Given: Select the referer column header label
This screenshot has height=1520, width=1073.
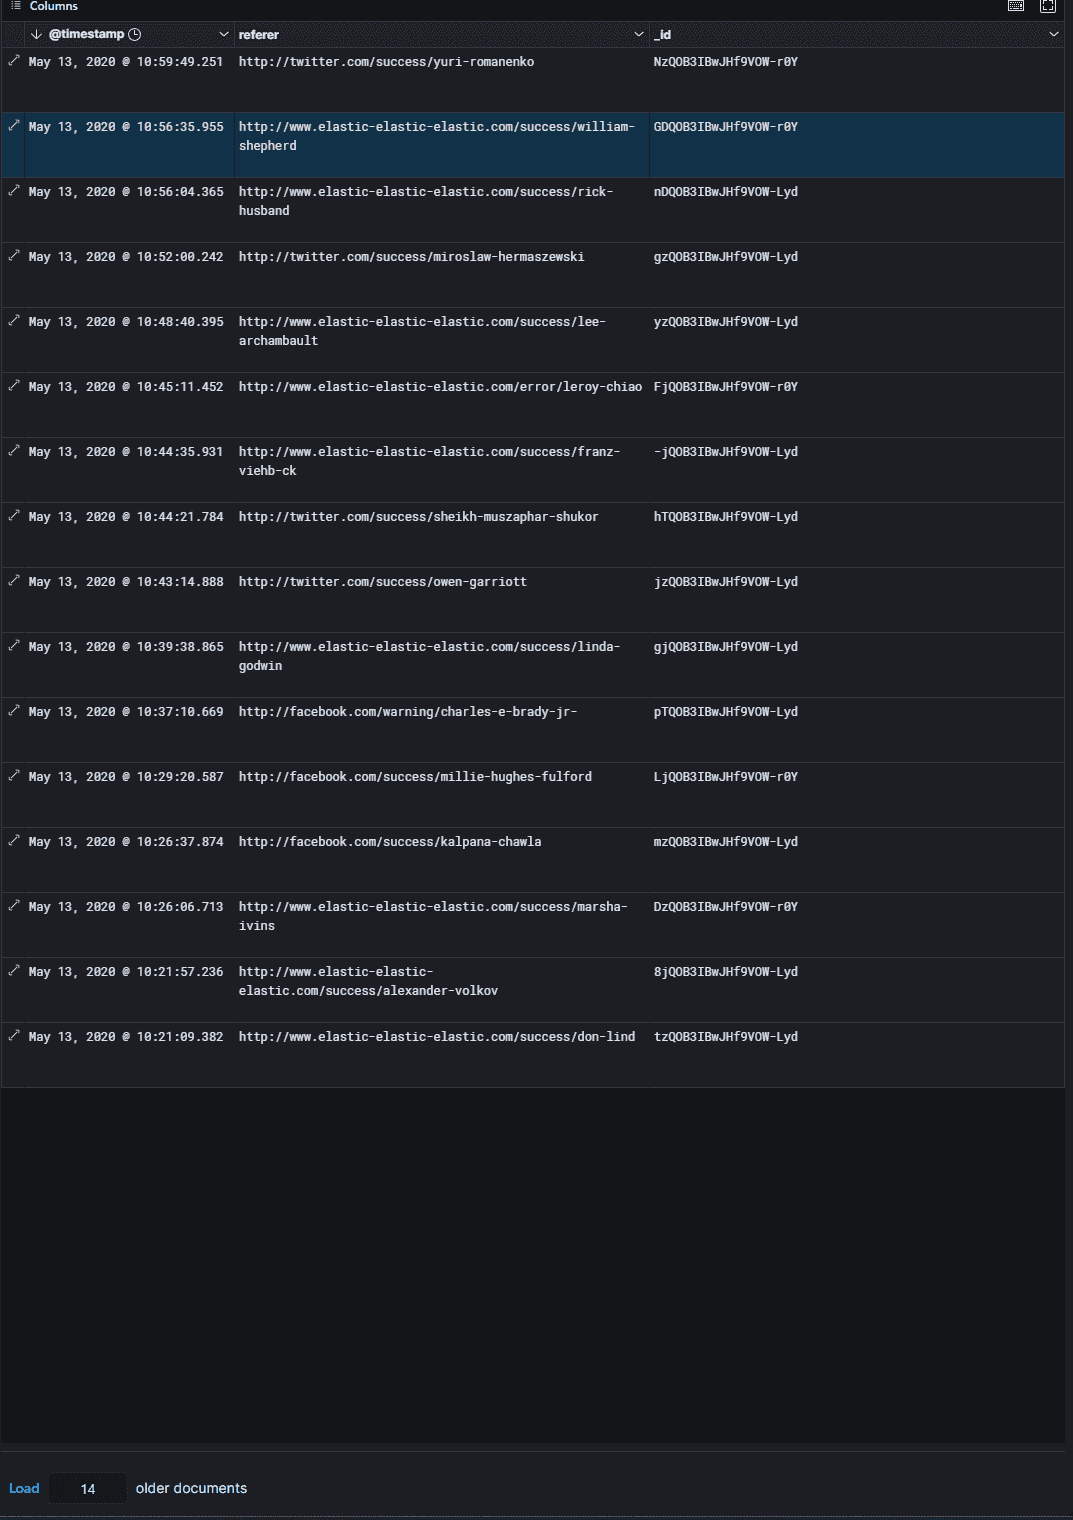Looking at the screenshot, I should click(259, 34).
